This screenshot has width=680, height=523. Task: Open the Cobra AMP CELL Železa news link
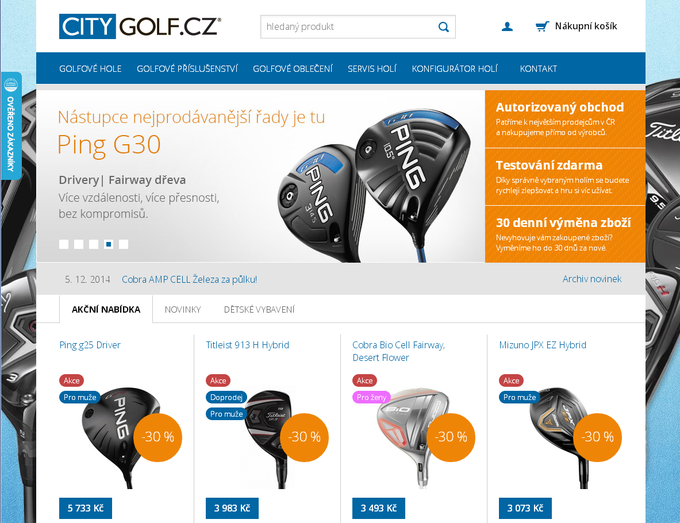[190, 279]
